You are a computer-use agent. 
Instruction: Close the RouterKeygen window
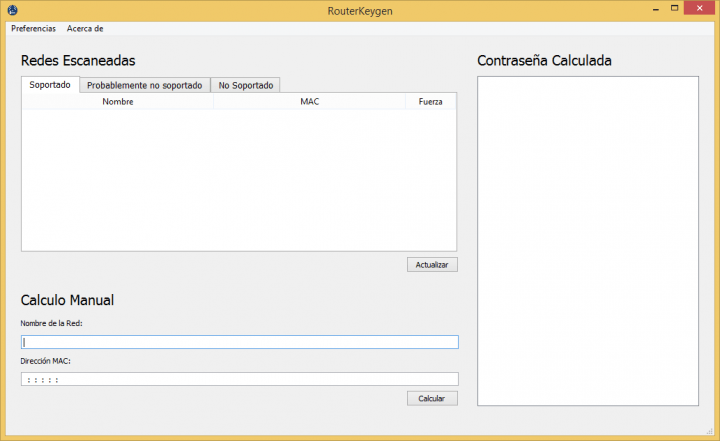tap(699, 8)
